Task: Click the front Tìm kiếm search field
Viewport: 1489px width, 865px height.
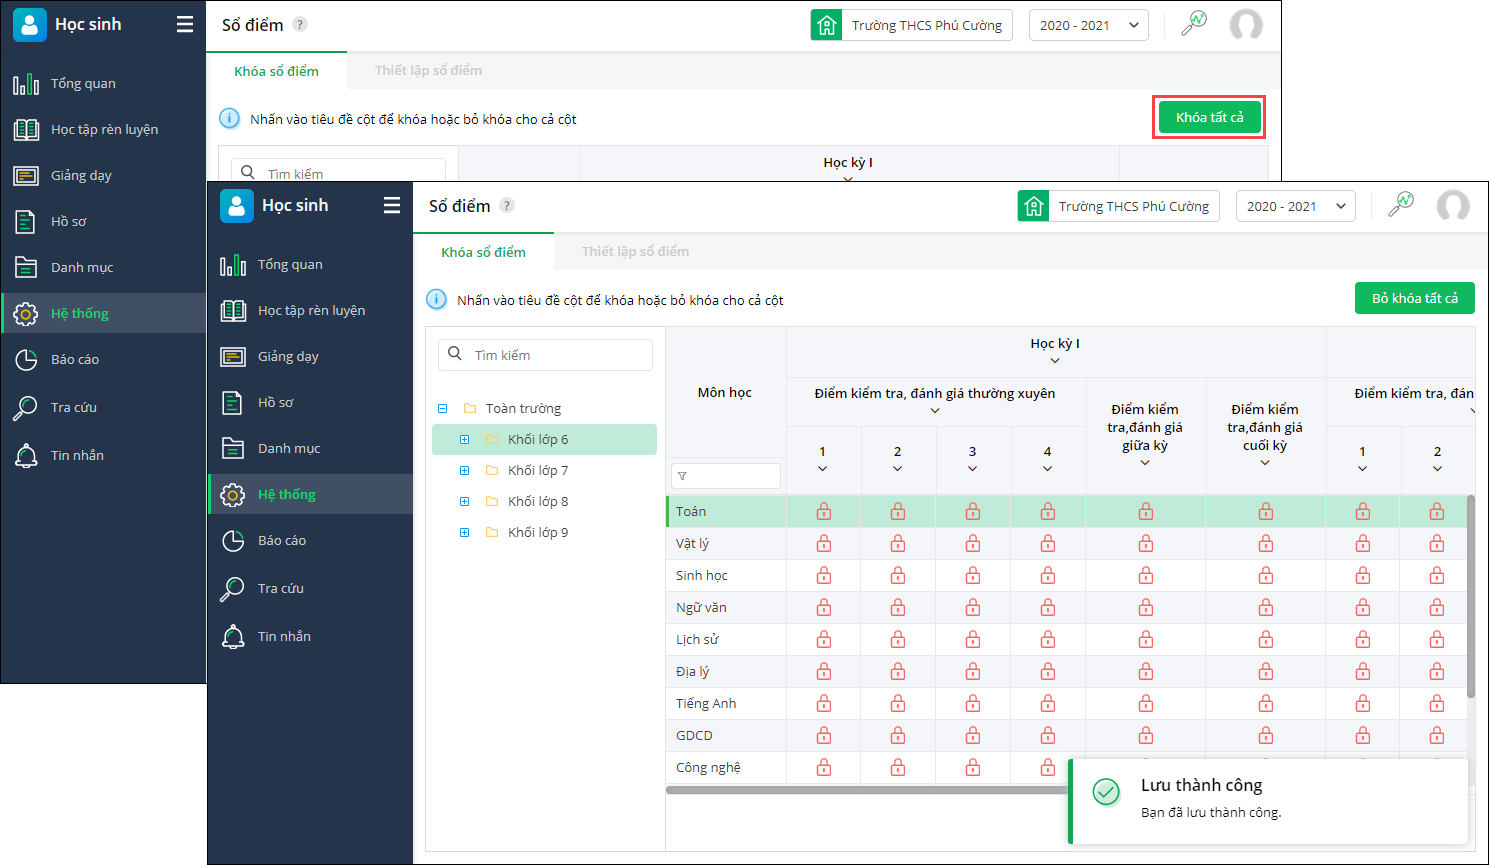Action: [x=556, y=355]
